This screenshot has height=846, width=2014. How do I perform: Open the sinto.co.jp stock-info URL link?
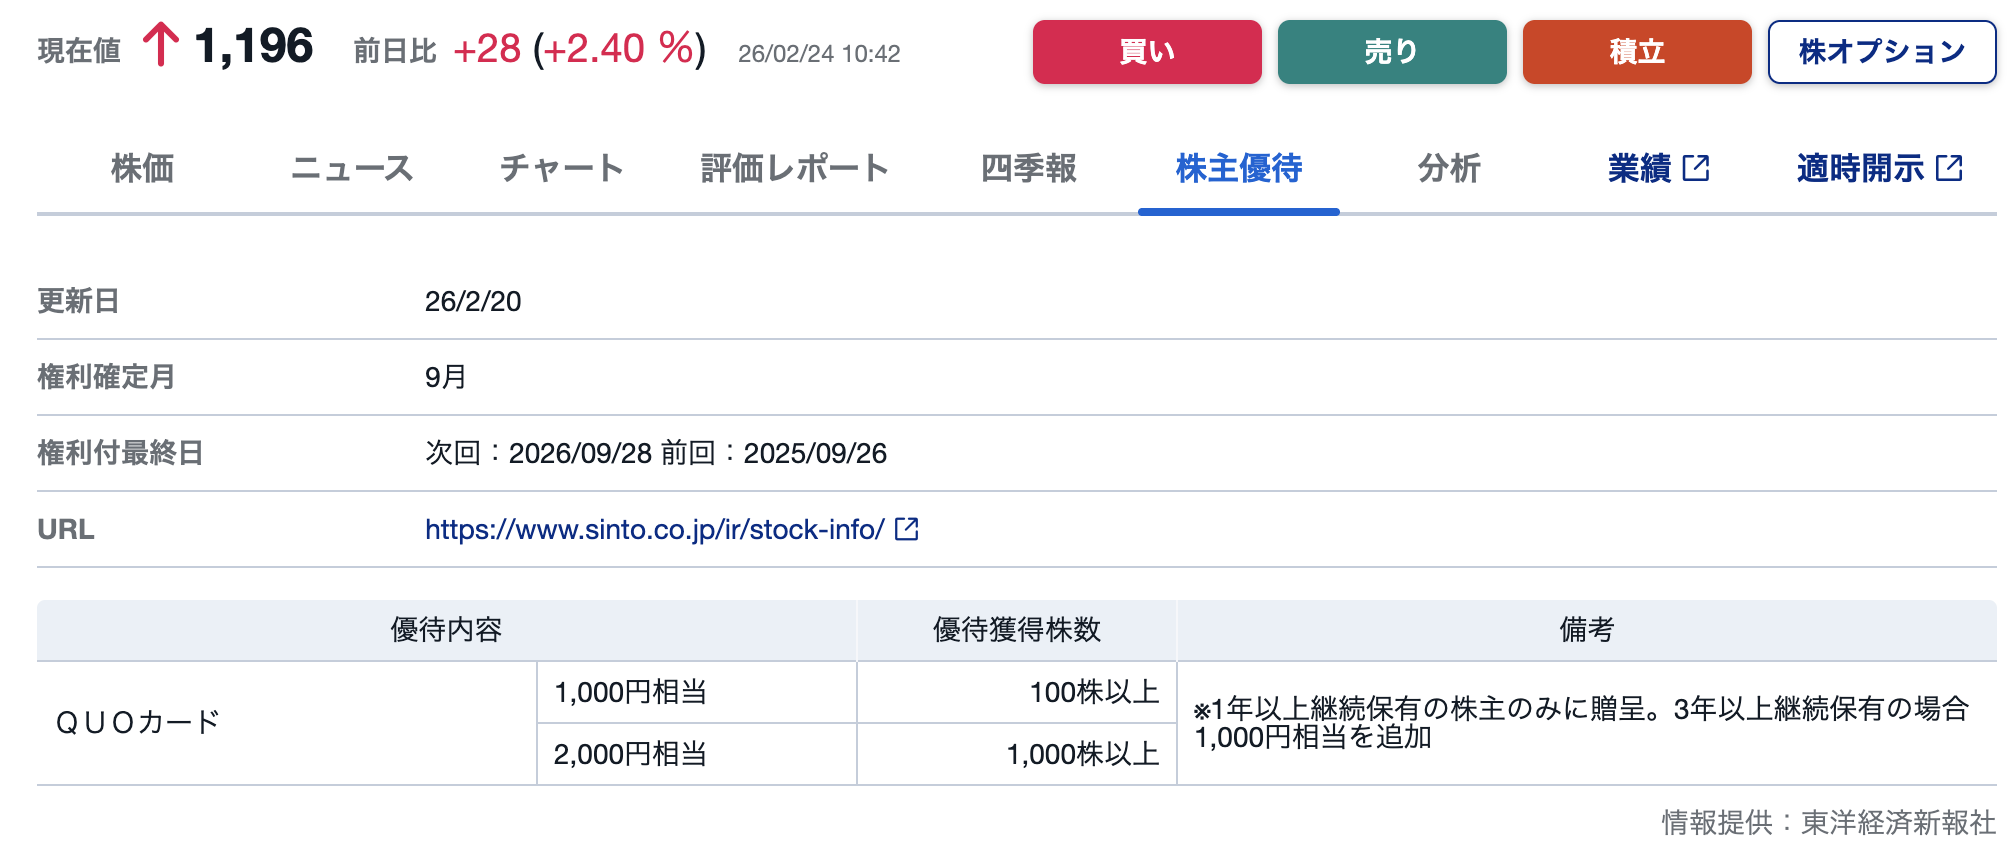[654, 529]
